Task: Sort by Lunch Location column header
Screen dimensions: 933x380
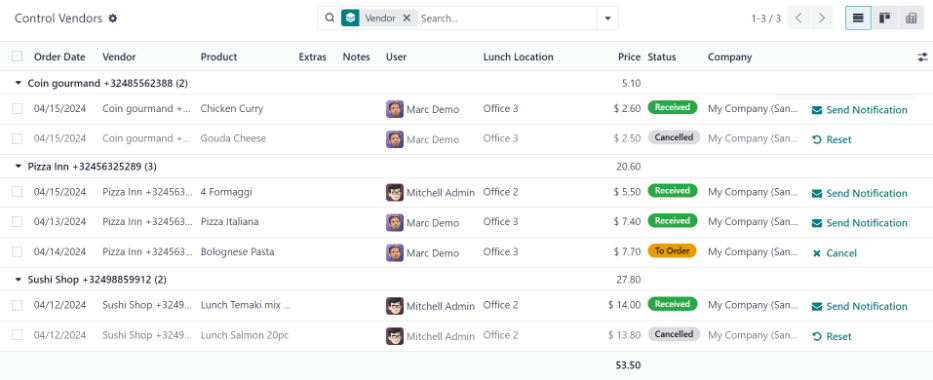Action: pos(518,57)
